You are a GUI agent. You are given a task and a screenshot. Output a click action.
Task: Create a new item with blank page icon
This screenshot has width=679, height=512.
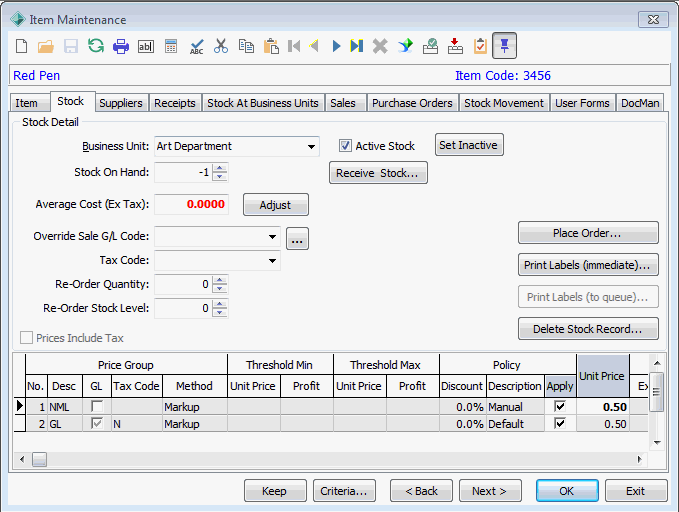pyautogui.click(x=22, y=45)
